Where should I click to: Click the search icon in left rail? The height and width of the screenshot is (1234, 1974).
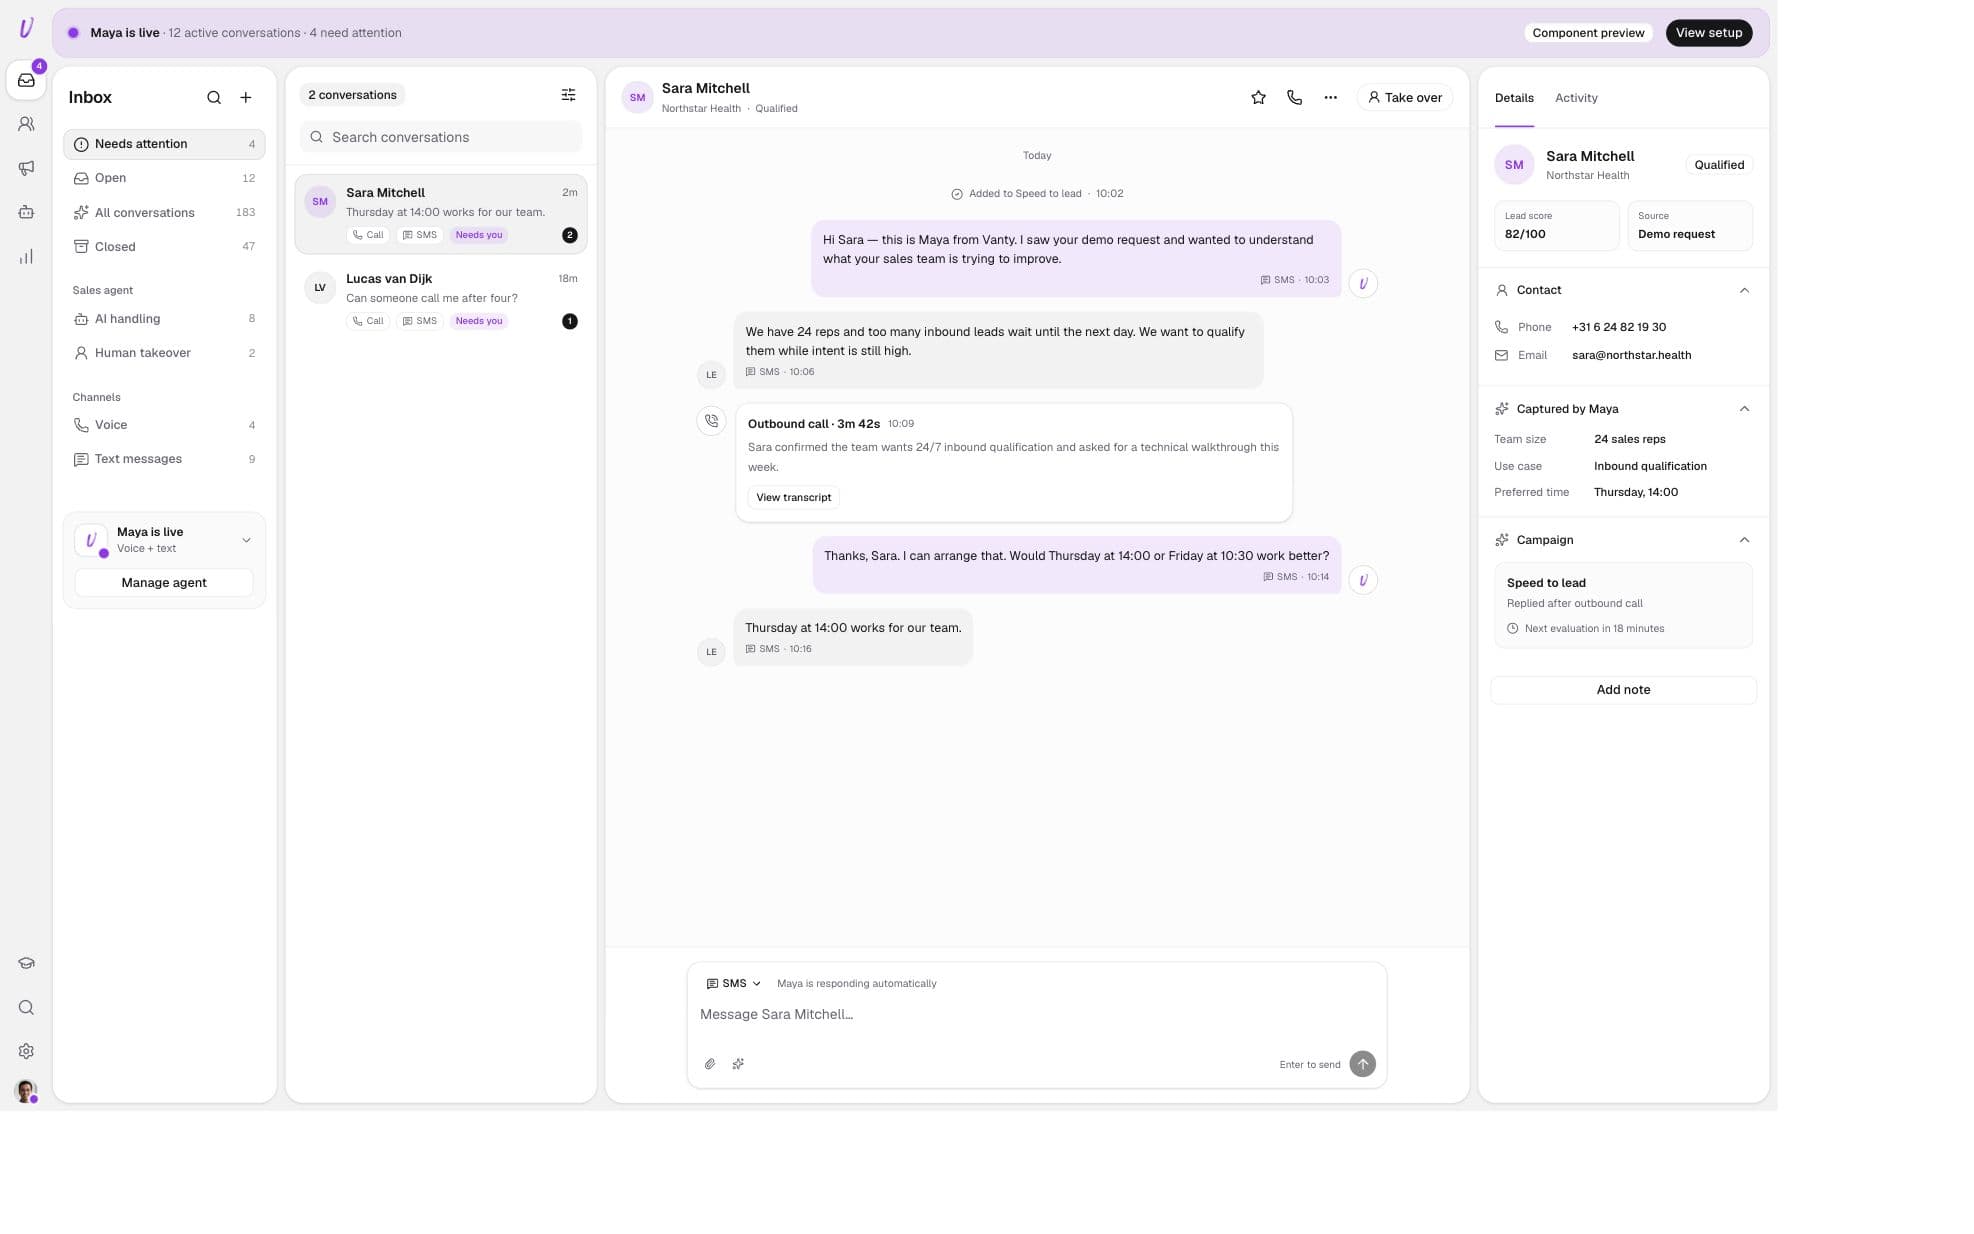tap(26, 1007)
